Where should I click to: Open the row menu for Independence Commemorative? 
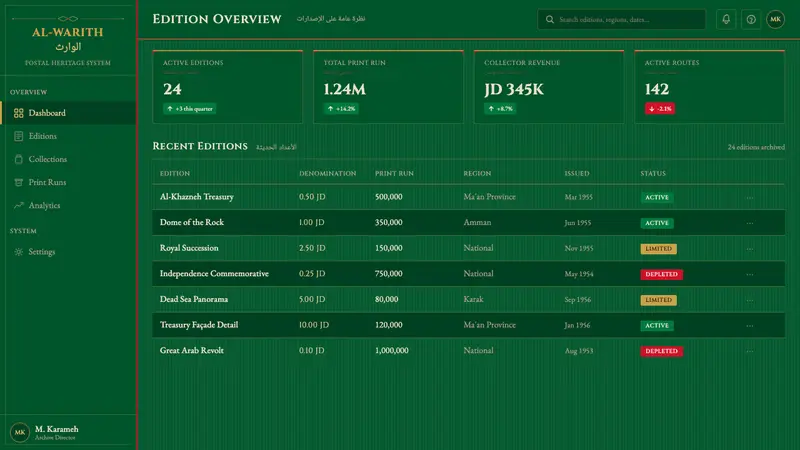coord(749,274)
